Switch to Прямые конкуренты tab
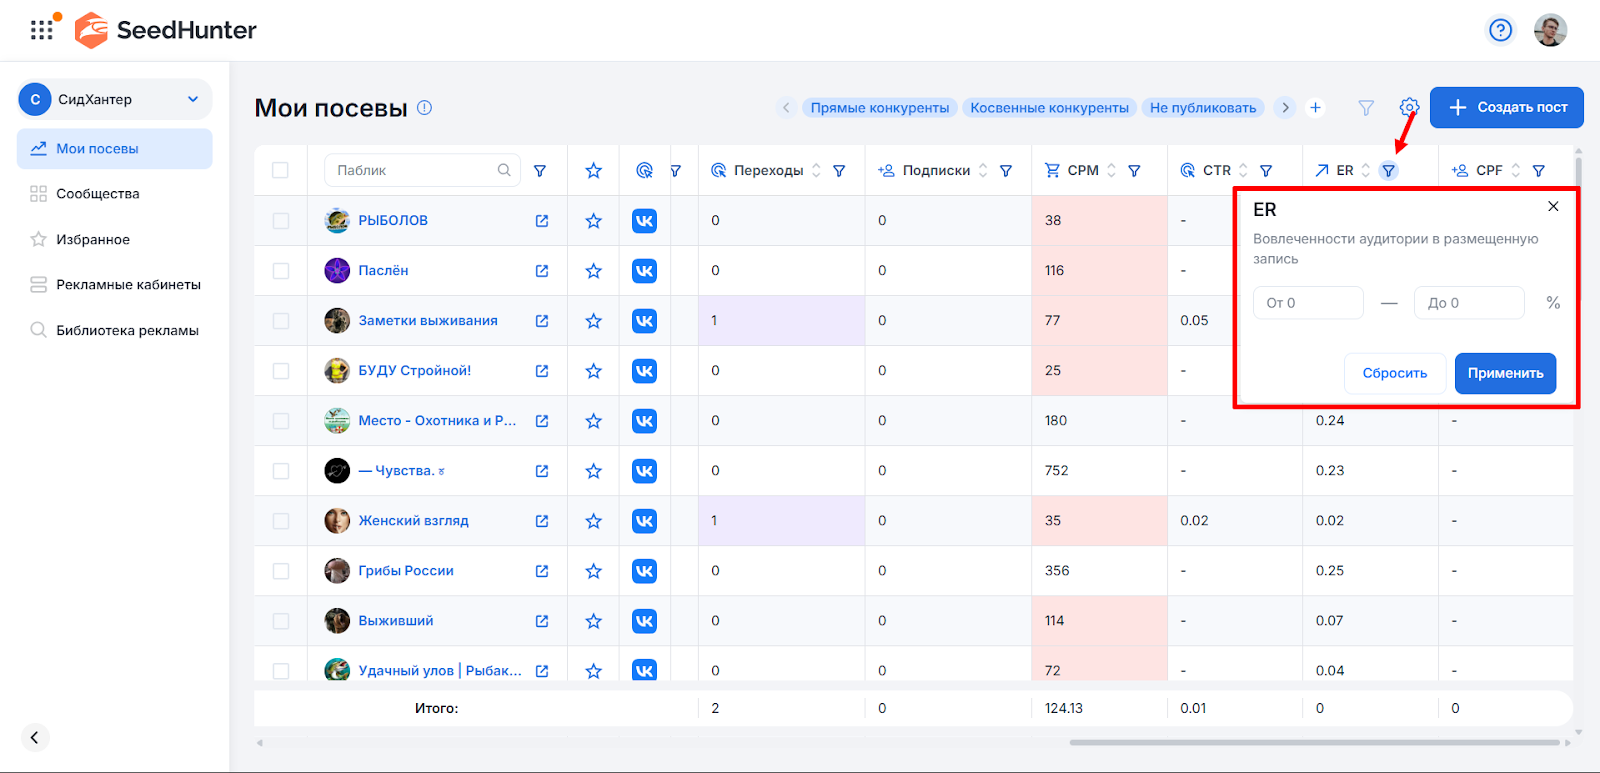The height and width of the screenshot is (773, 1600). pyautogui.click(x=879, y=108)
